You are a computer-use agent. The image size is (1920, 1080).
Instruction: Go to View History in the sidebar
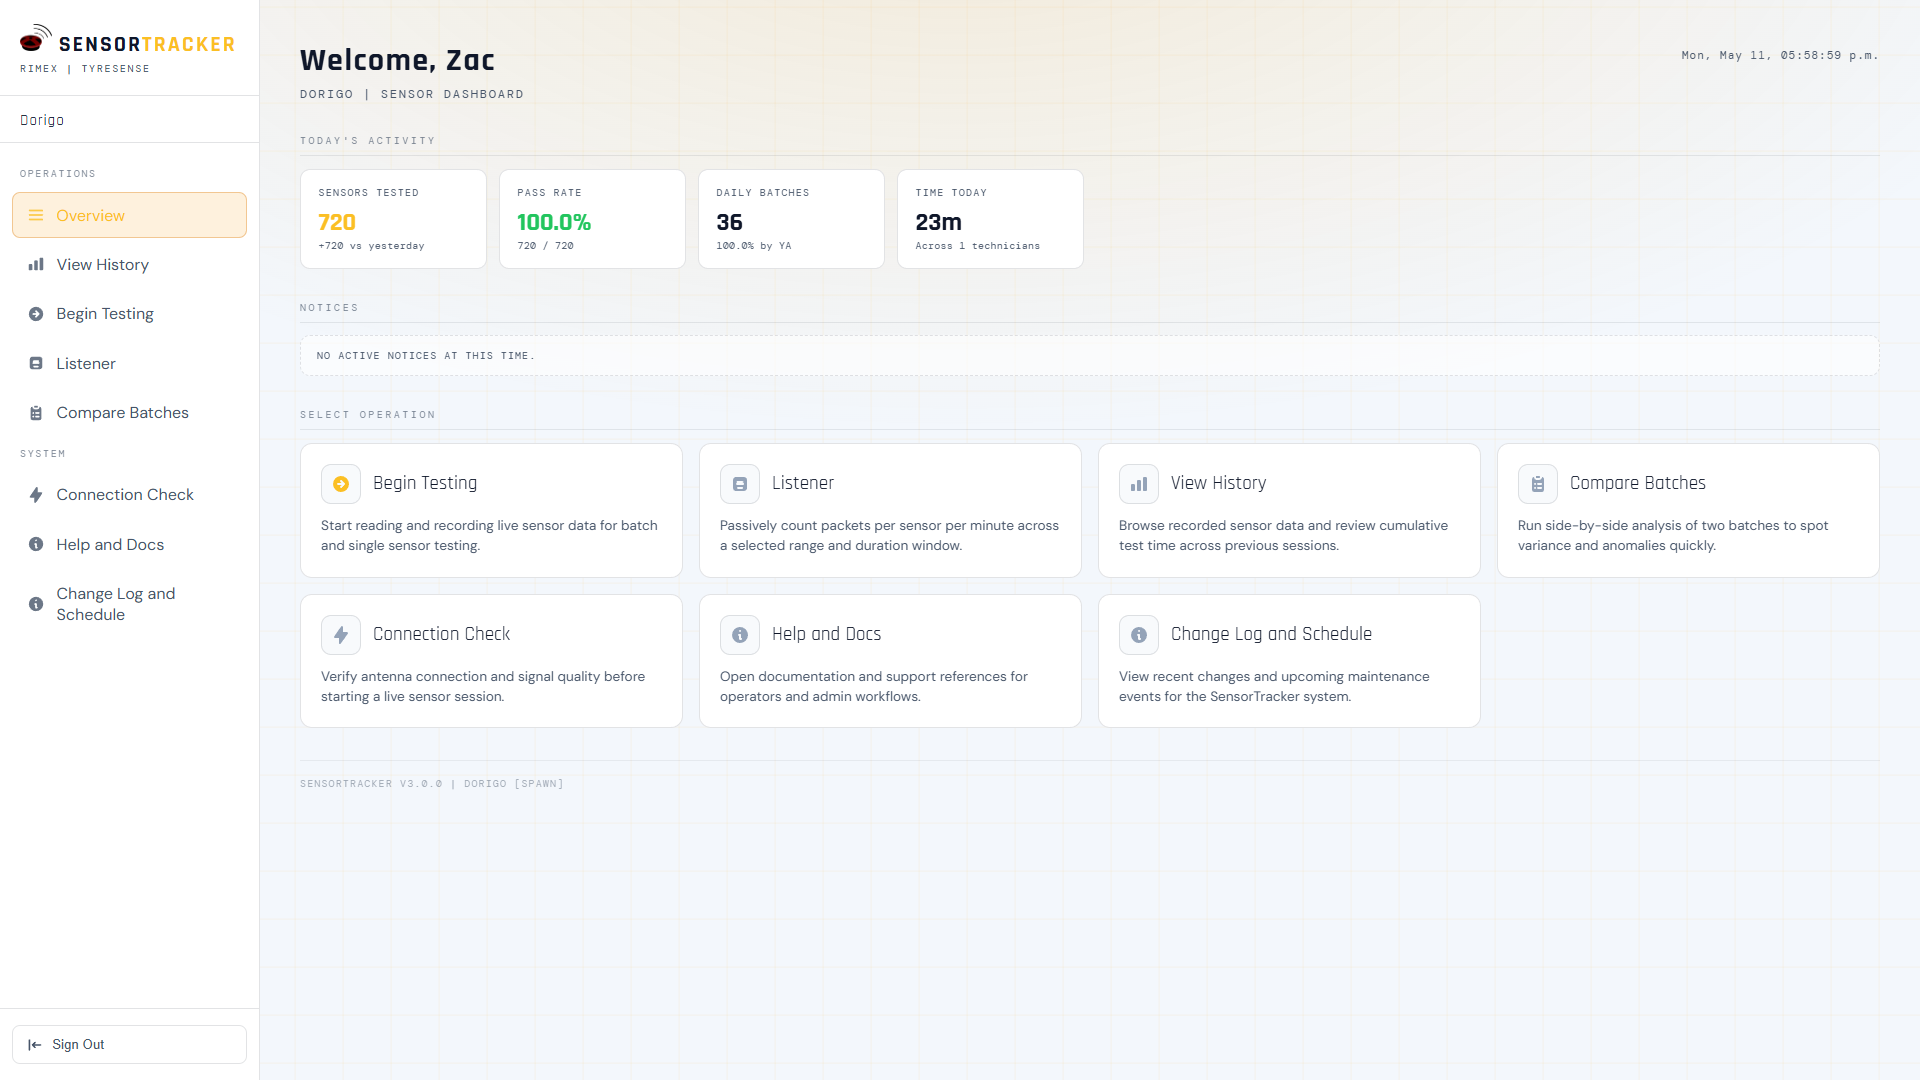(129, 264)
